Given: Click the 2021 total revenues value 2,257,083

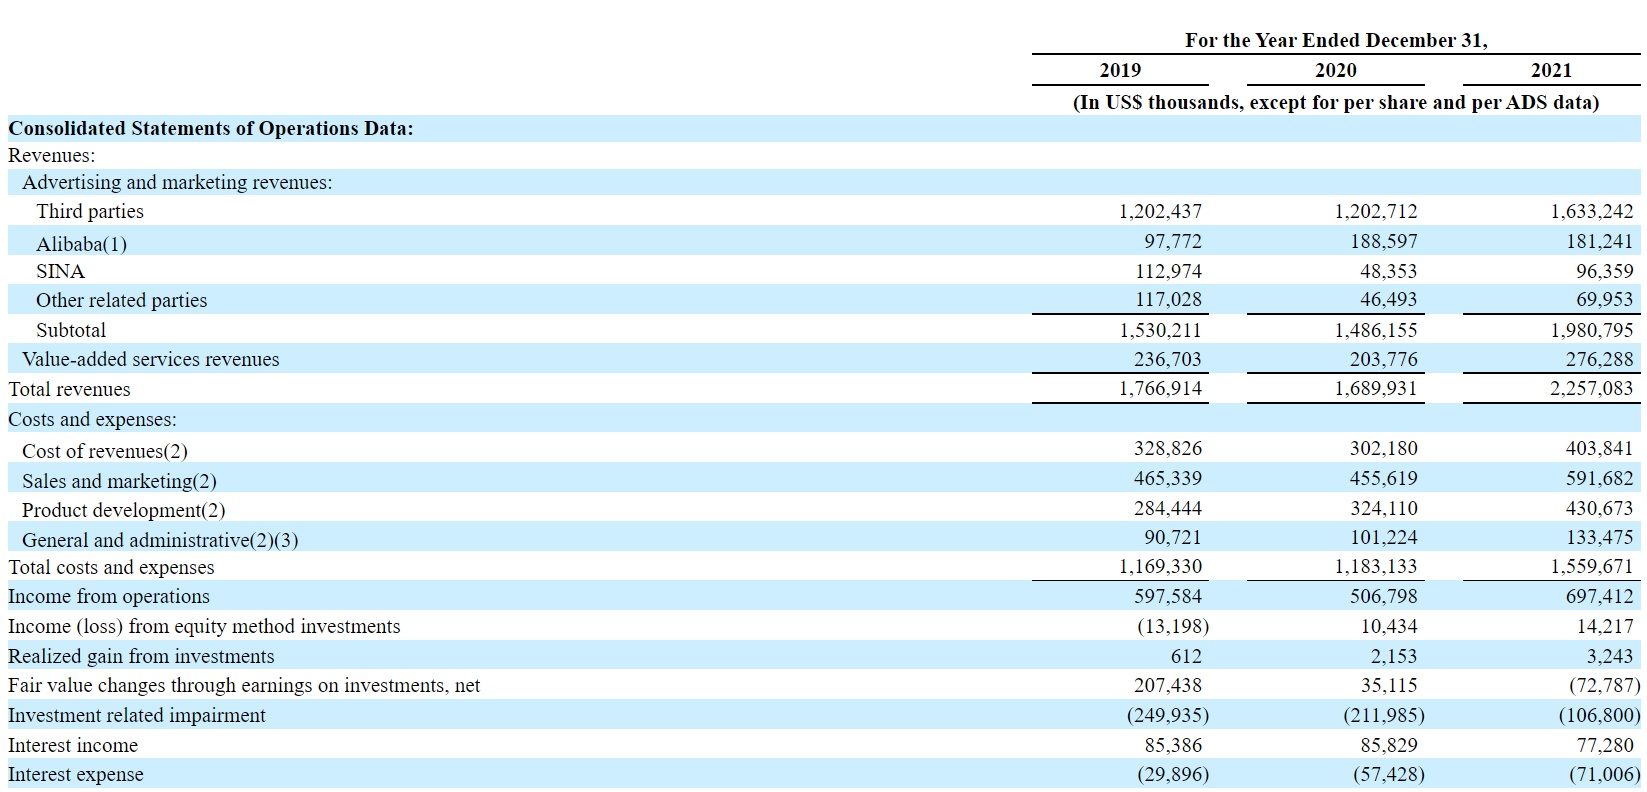Looking at the screenshot, I should (x=1591, y=388).
